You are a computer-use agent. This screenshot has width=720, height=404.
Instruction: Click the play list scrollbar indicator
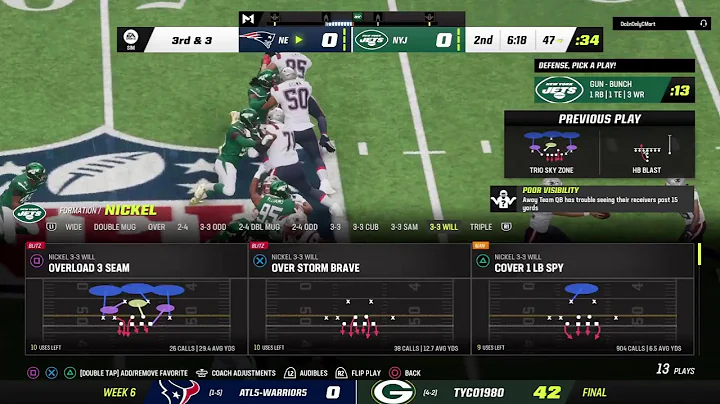click(699, 254)
